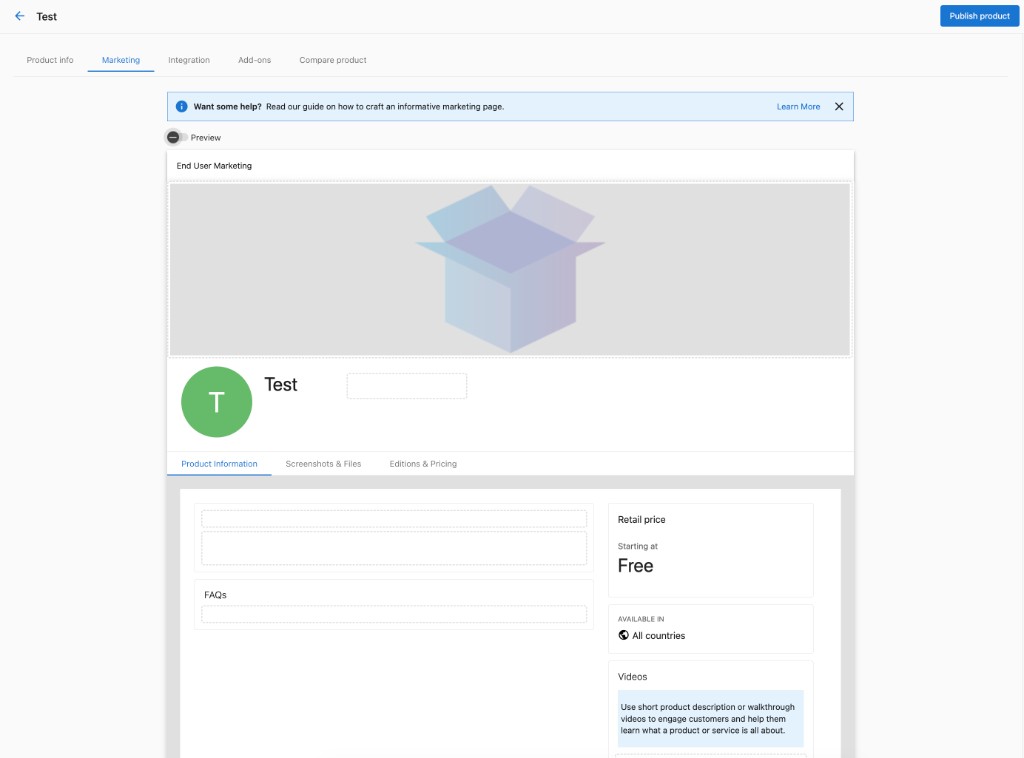
Task: Open the Add-ons tab
Action: (254, 60)
